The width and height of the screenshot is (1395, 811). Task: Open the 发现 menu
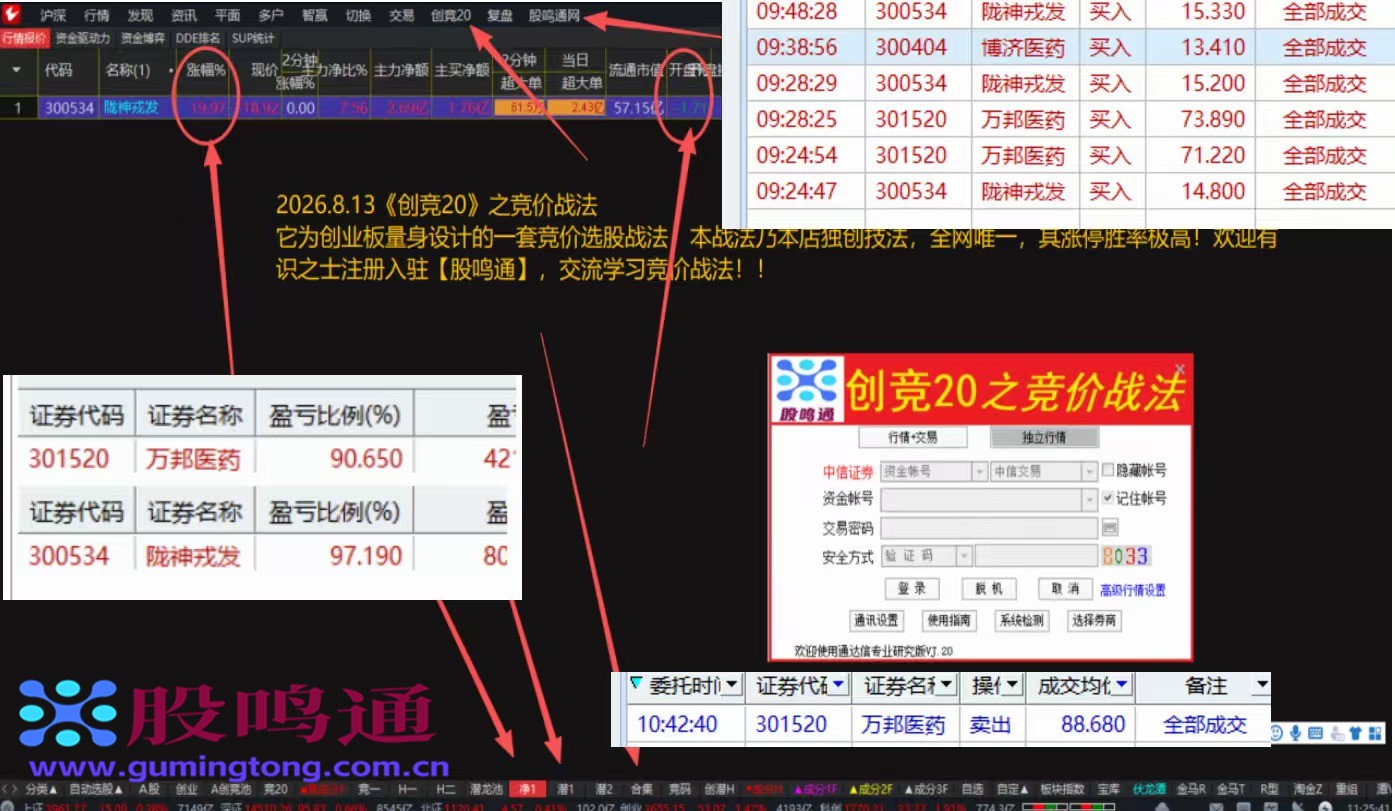pos(140,16)
